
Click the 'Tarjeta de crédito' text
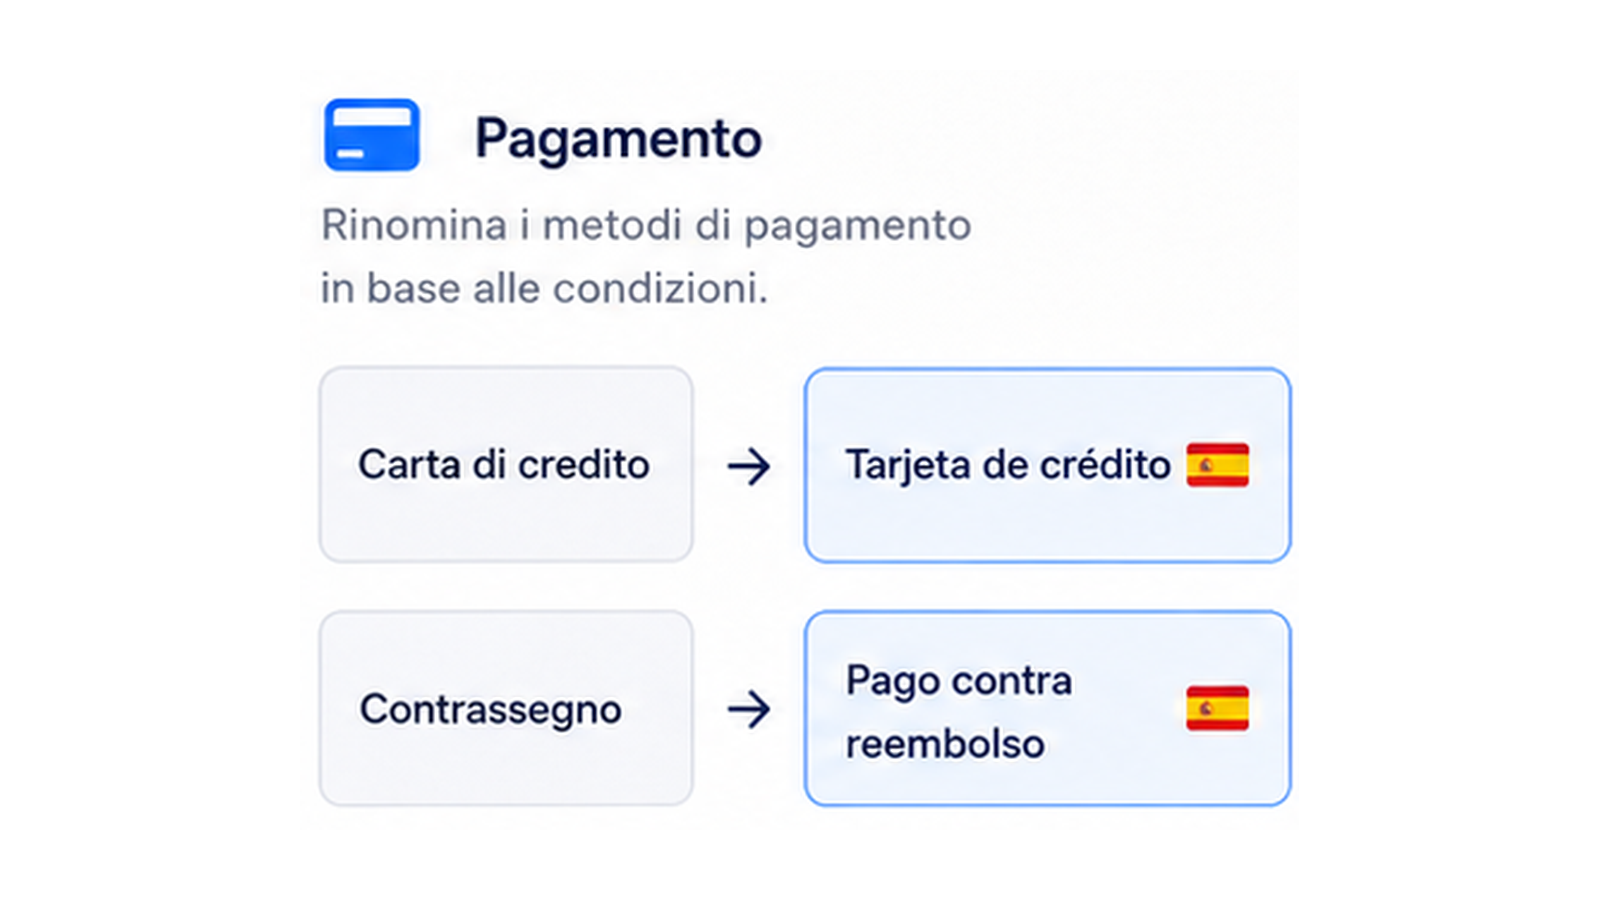(x=1008, y=465)
